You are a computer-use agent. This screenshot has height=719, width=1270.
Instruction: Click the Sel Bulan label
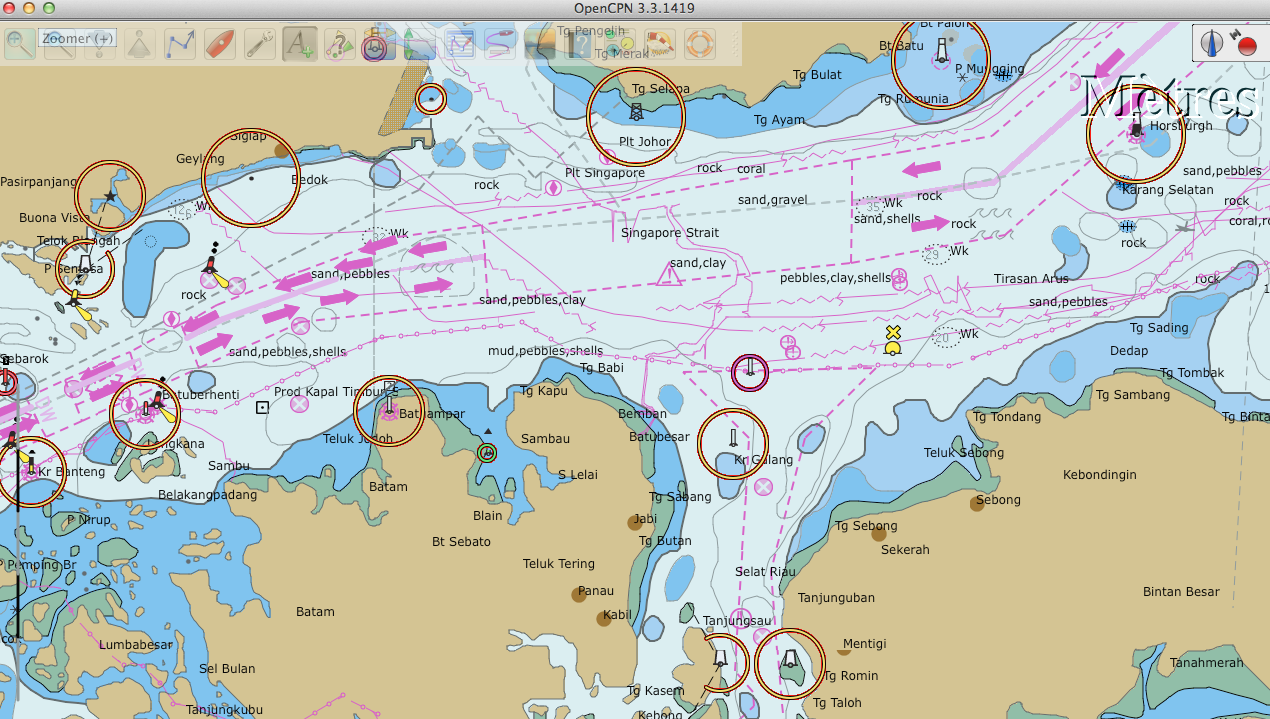pyautogui.click(x=227, y=669)
